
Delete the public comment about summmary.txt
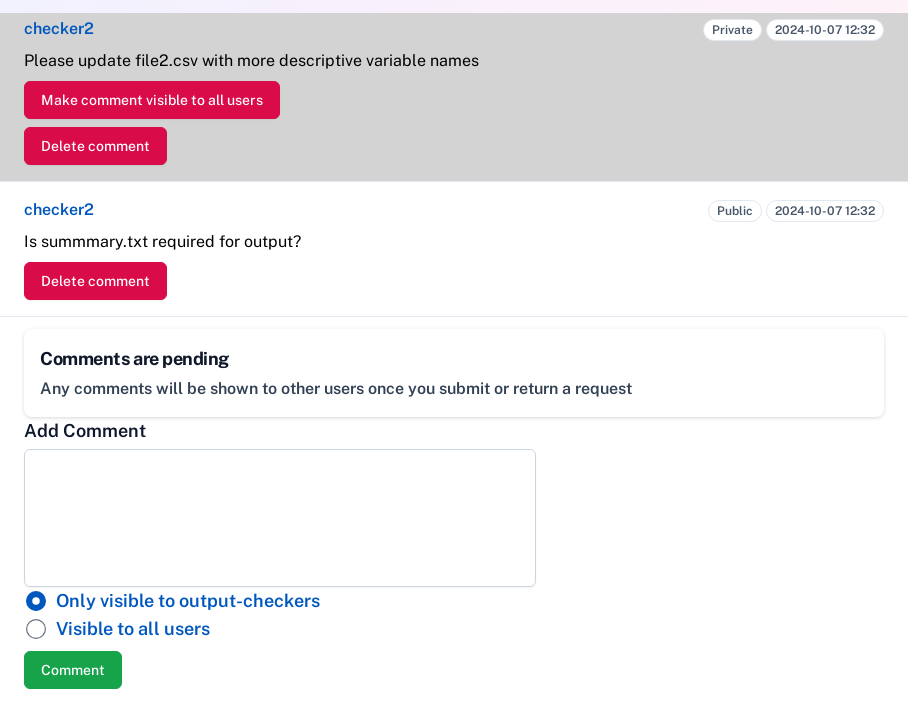click(95, 281)
